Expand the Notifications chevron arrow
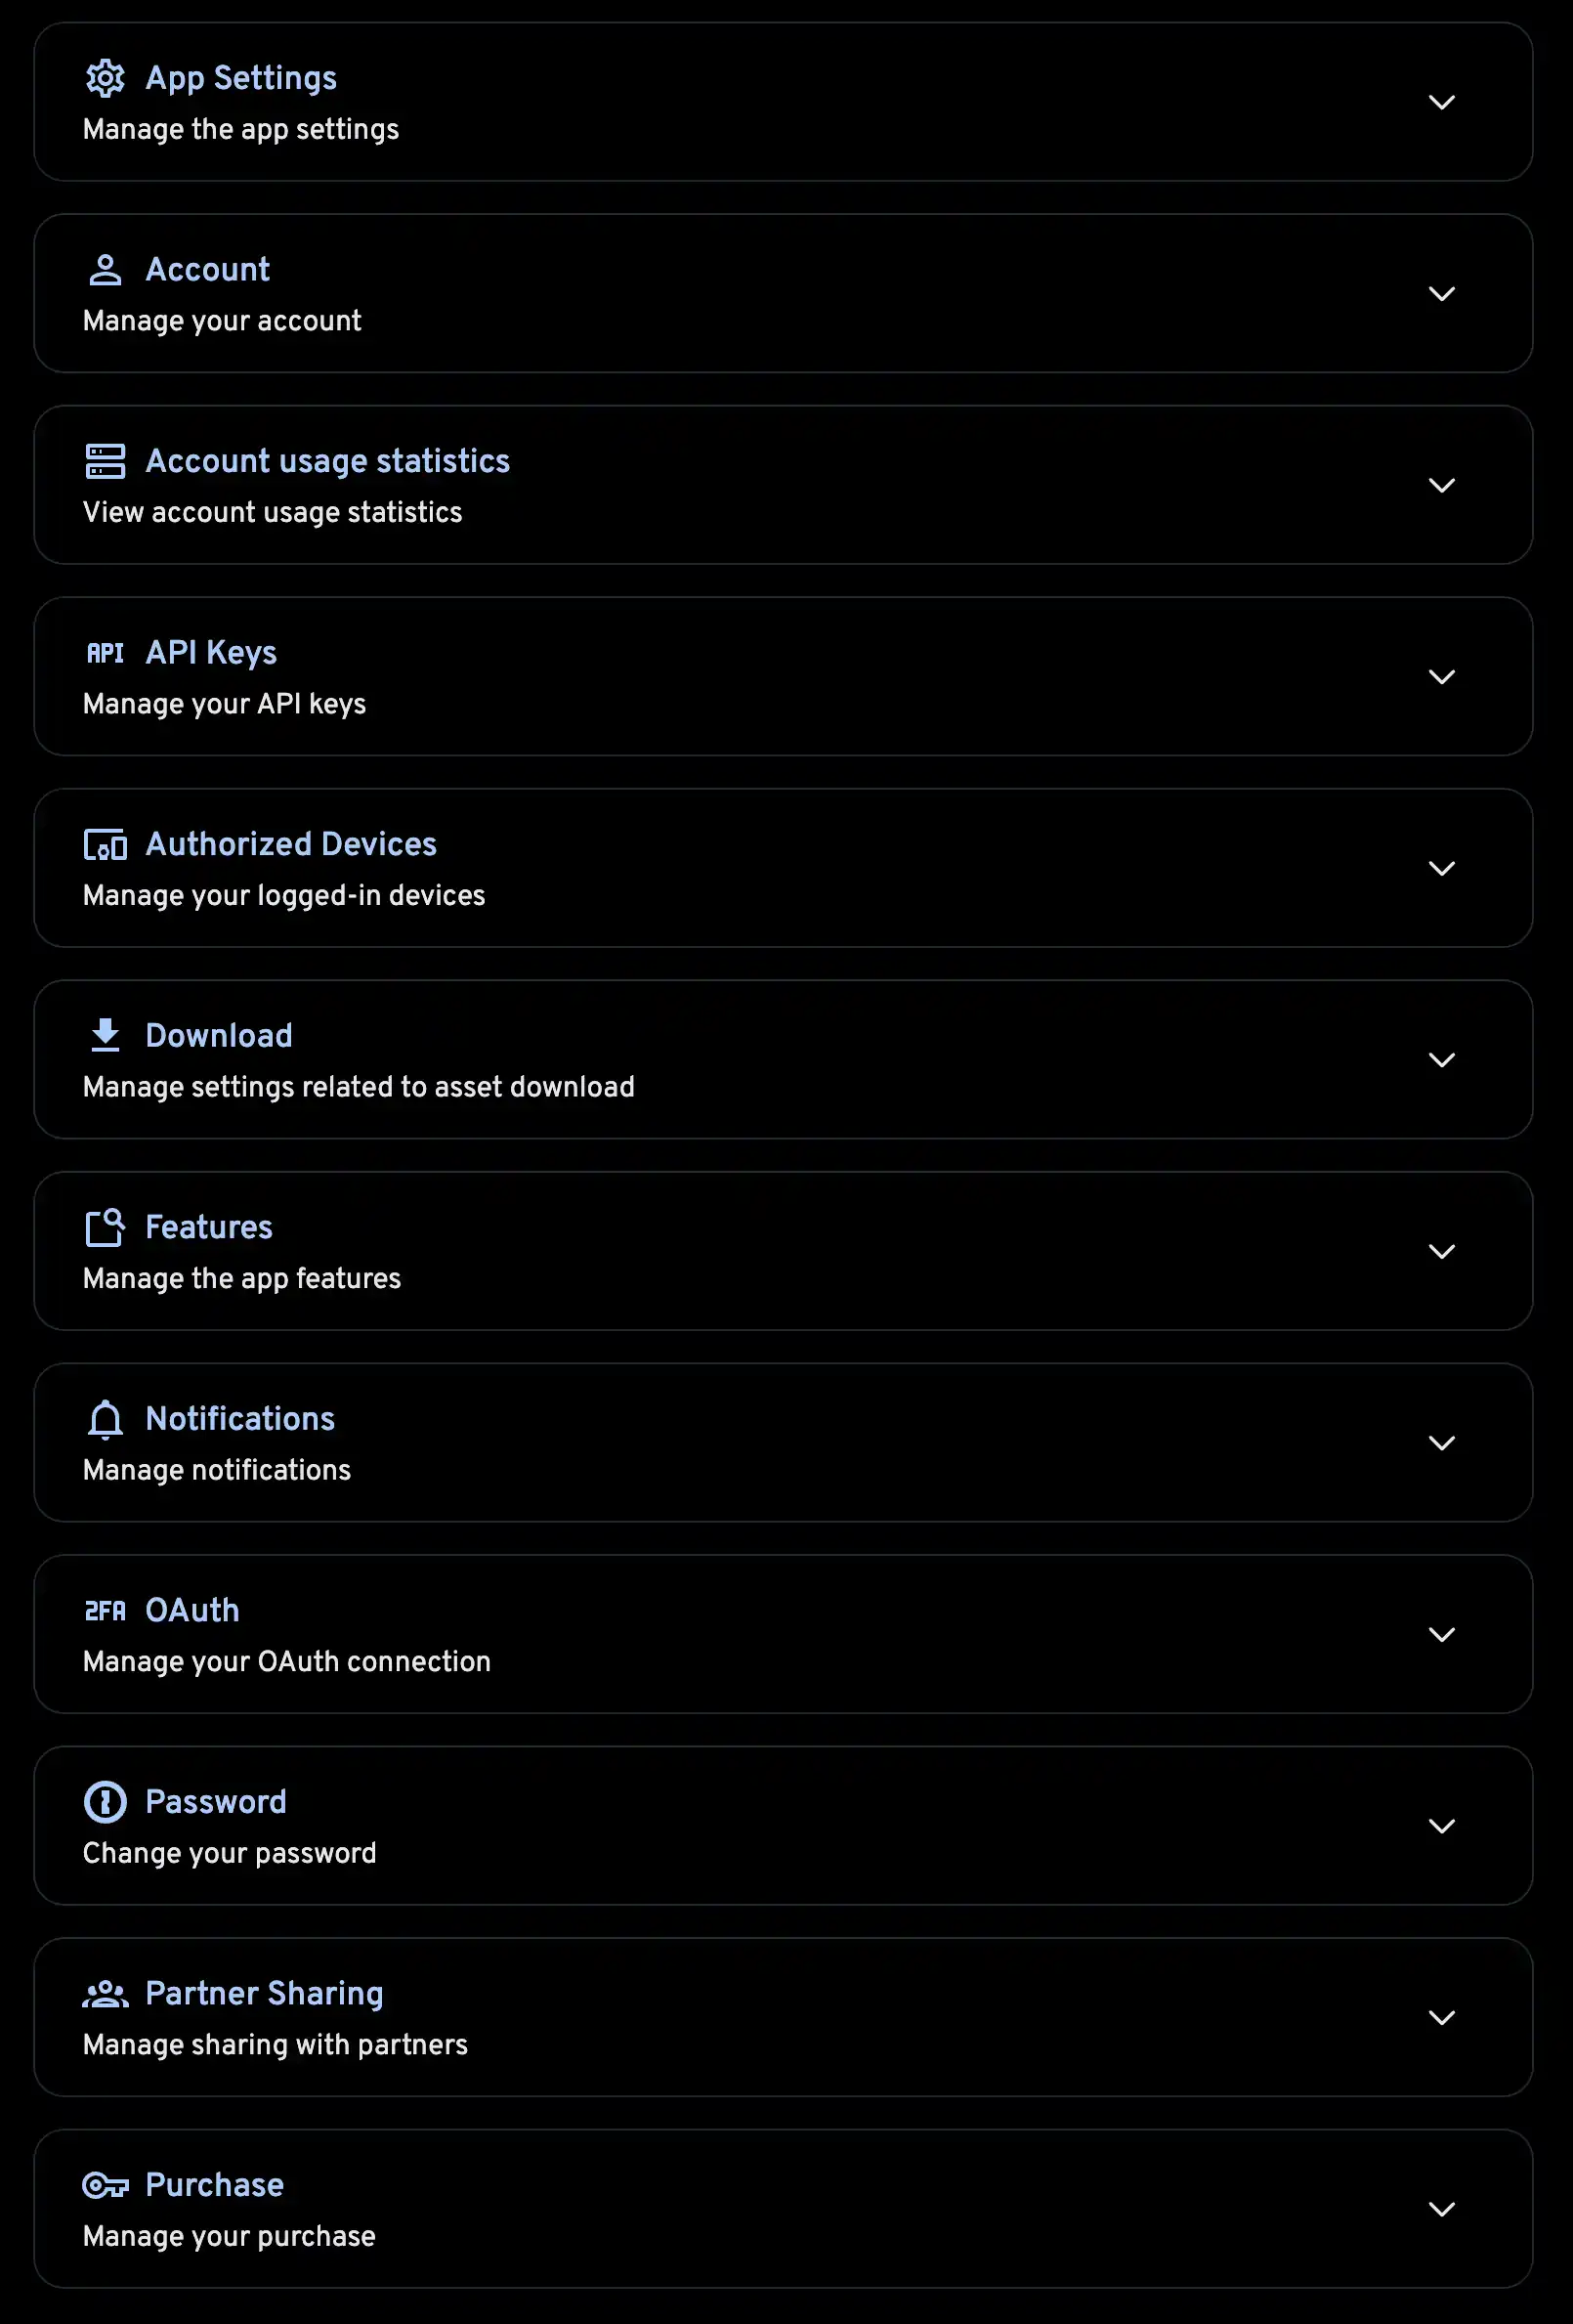Screen dimensions: 1573x2324 (x=1441, y=1443)
